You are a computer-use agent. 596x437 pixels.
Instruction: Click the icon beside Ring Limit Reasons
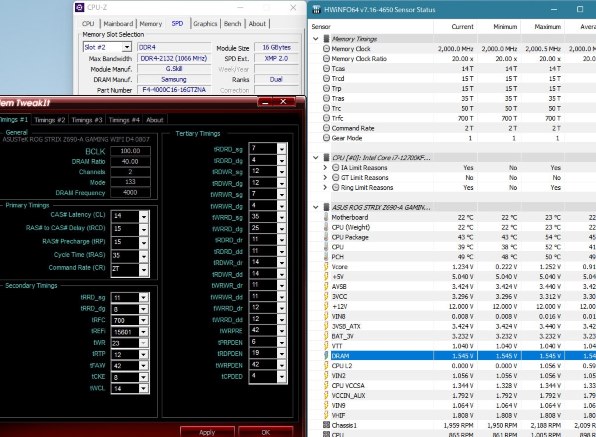[x=335, y=187]
